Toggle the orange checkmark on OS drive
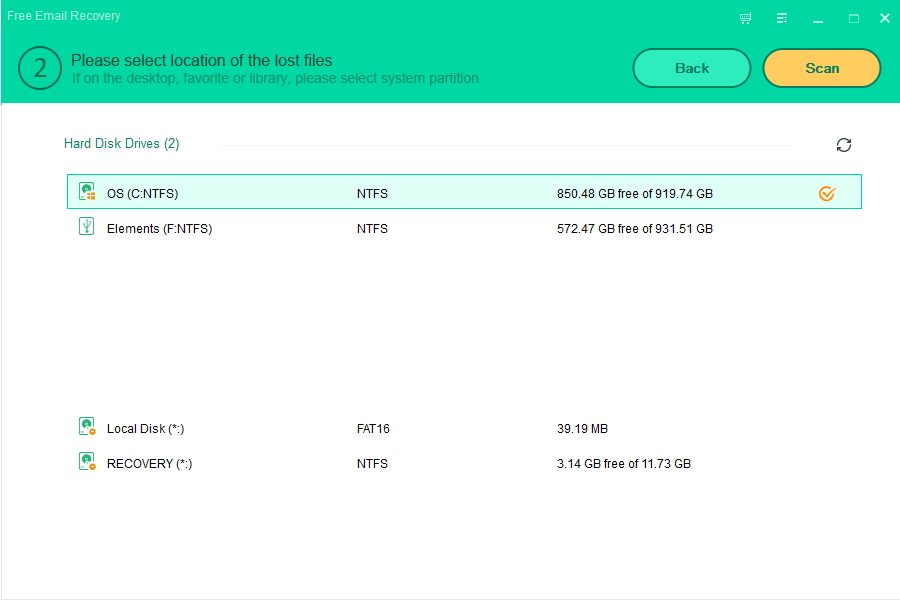 tap(827, 193)
